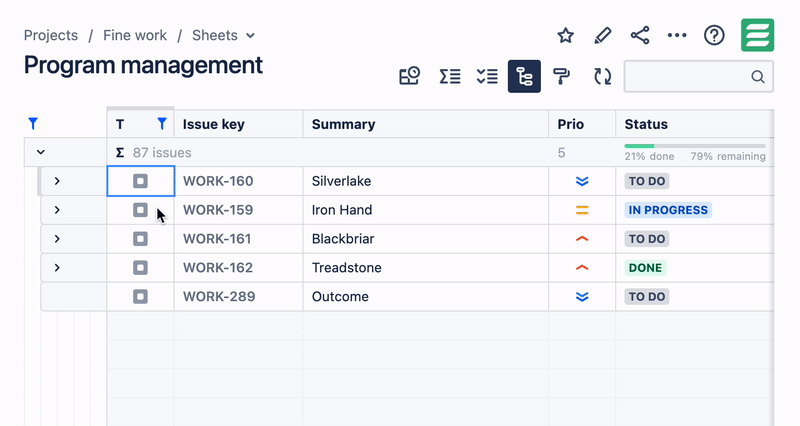
Task: Select the Iron Hand summary cell
Action: [x=426, y=210]
